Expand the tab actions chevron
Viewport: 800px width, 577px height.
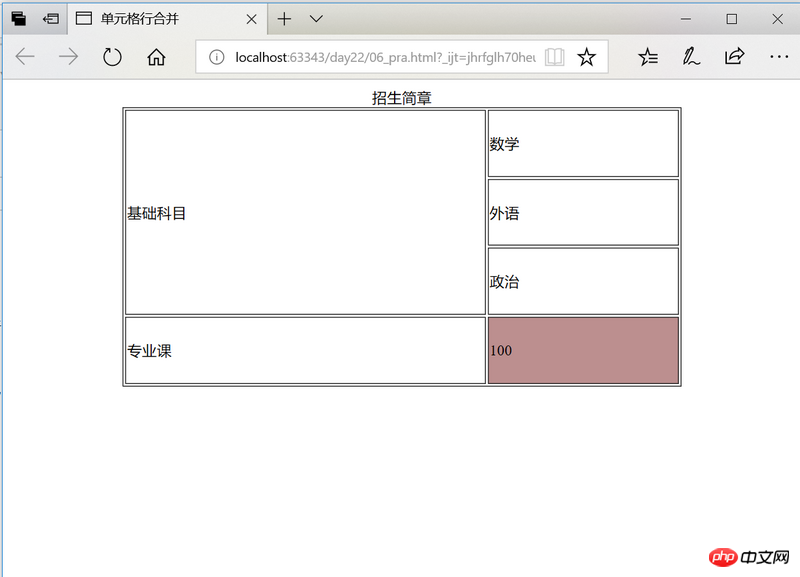point(314,19)
